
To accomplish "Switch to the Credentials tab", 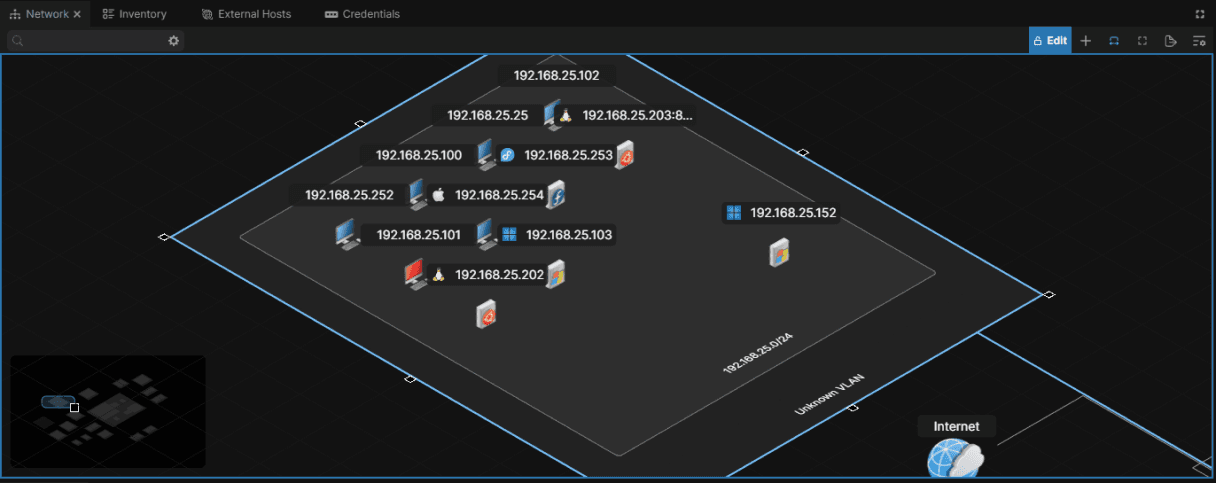I will [362, 14].
